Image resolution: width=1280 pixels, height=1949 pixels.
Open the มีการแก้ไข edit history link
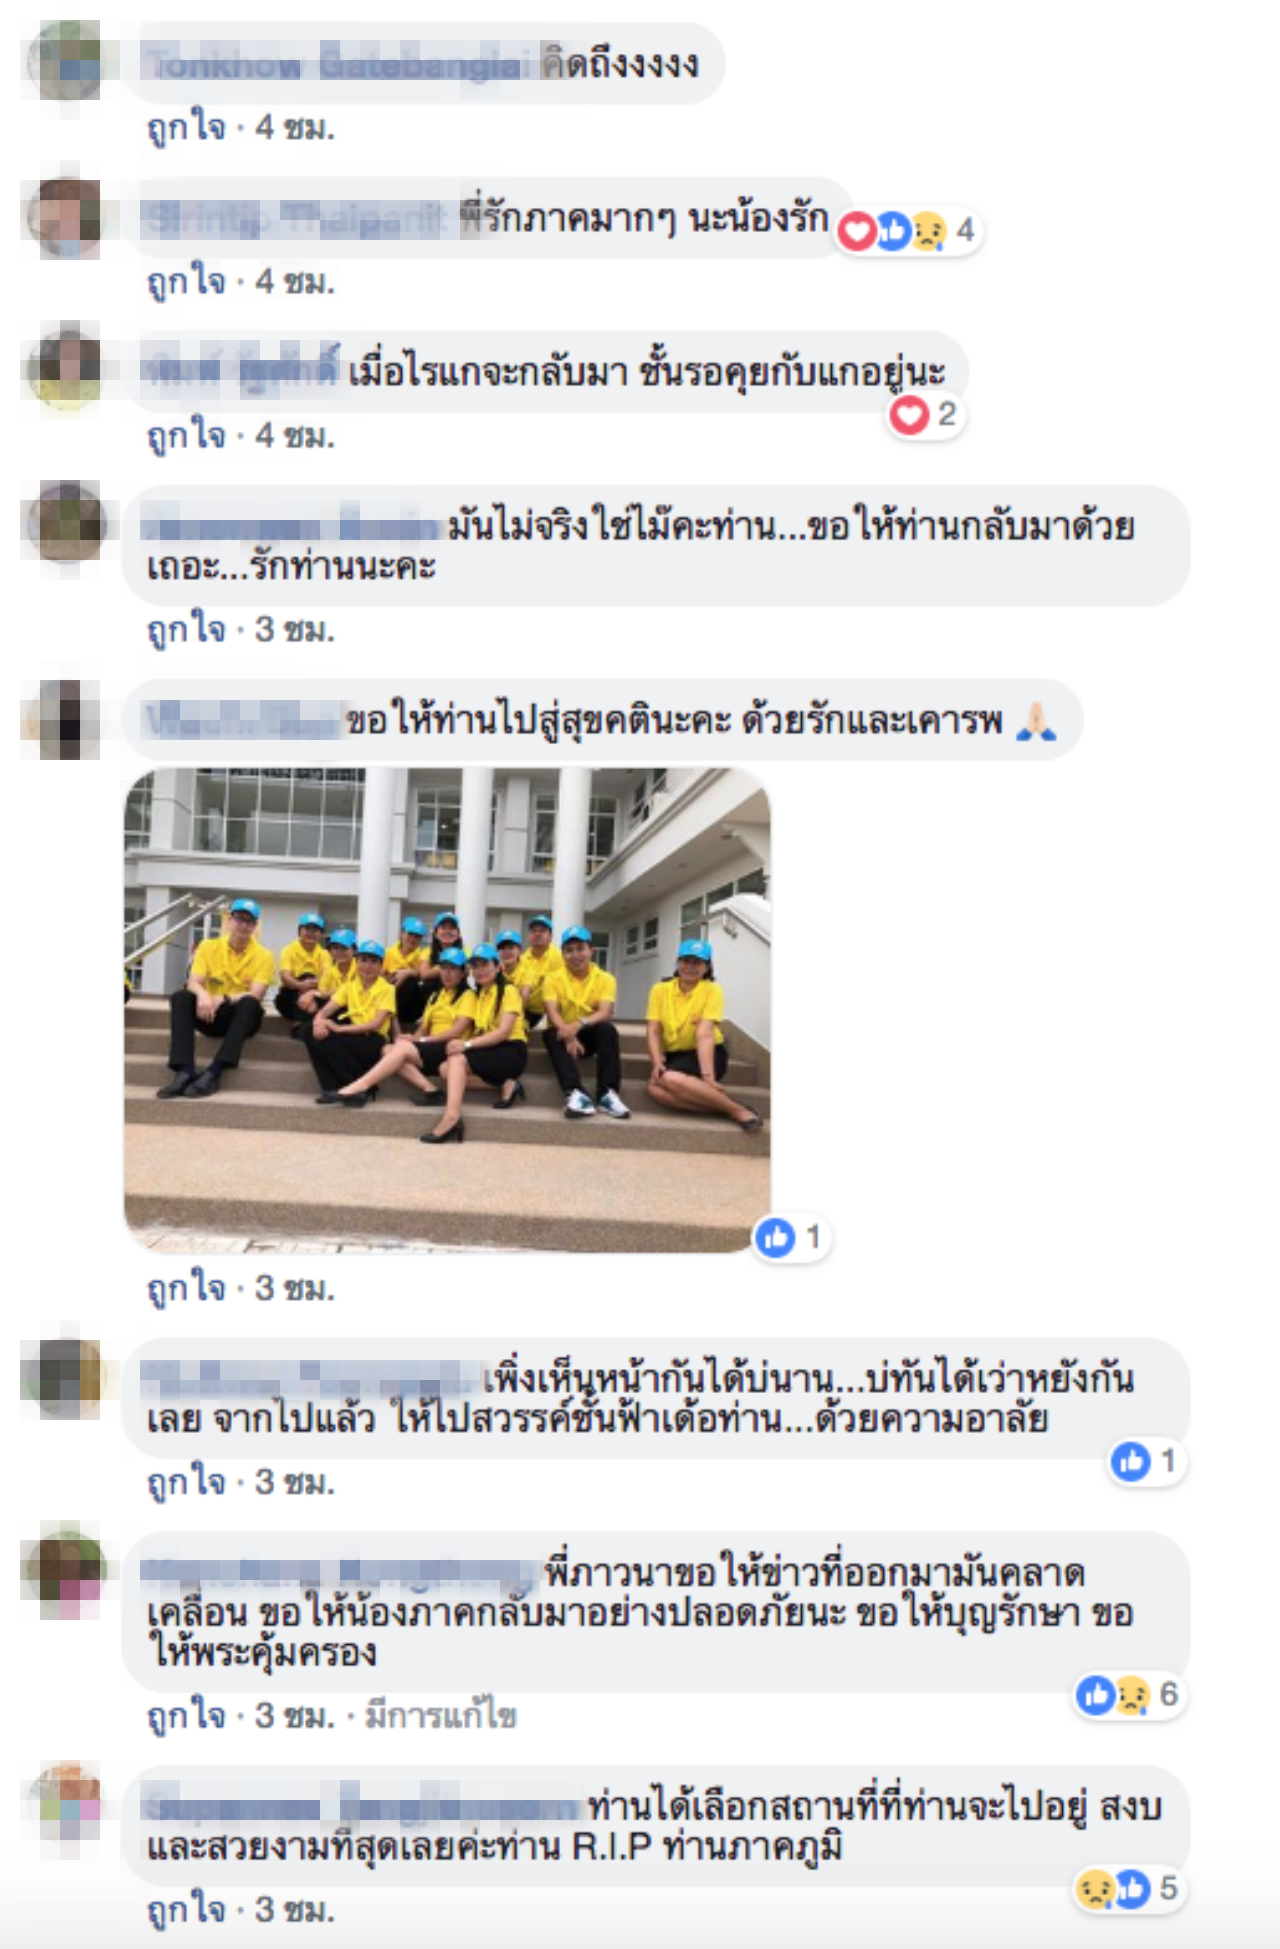tap(441, 1716)
